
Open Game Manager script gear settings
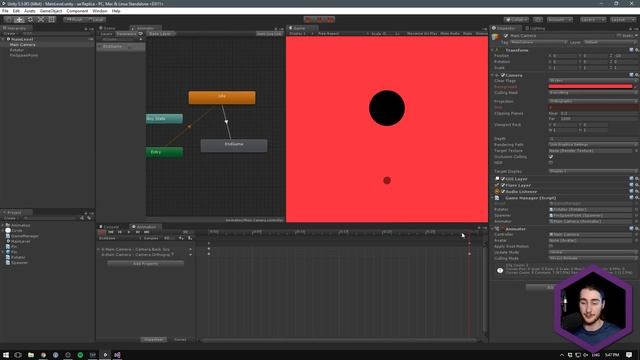tap(636, 198)
